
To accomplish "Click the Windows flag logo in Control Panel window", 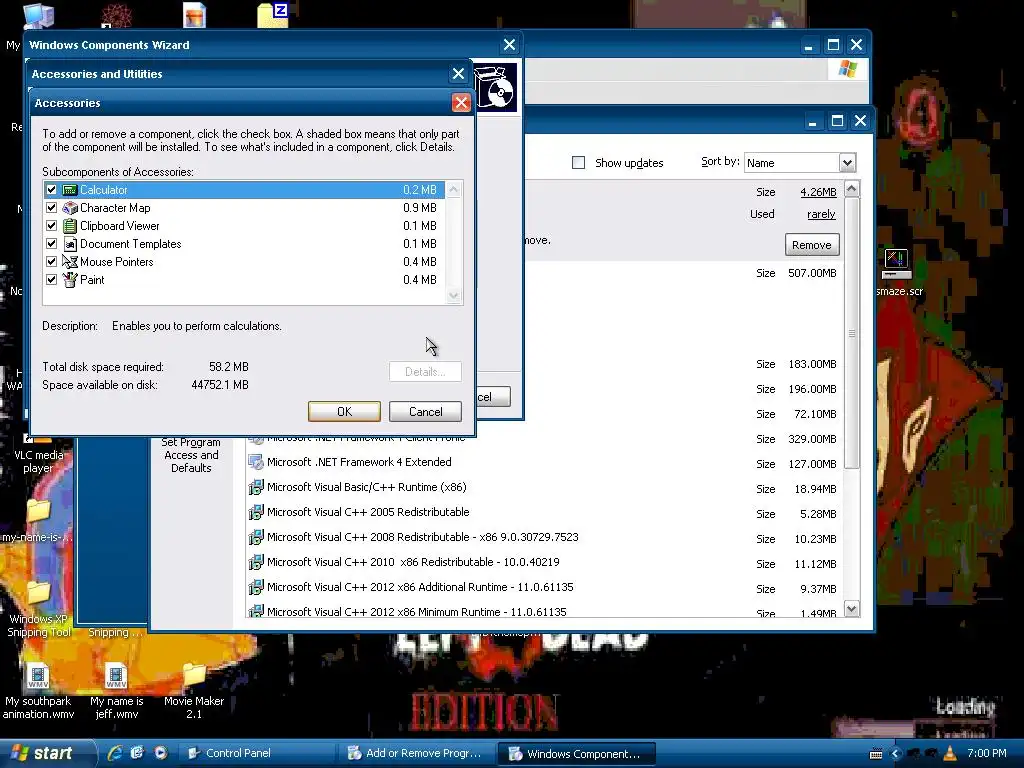I will 848,69.
